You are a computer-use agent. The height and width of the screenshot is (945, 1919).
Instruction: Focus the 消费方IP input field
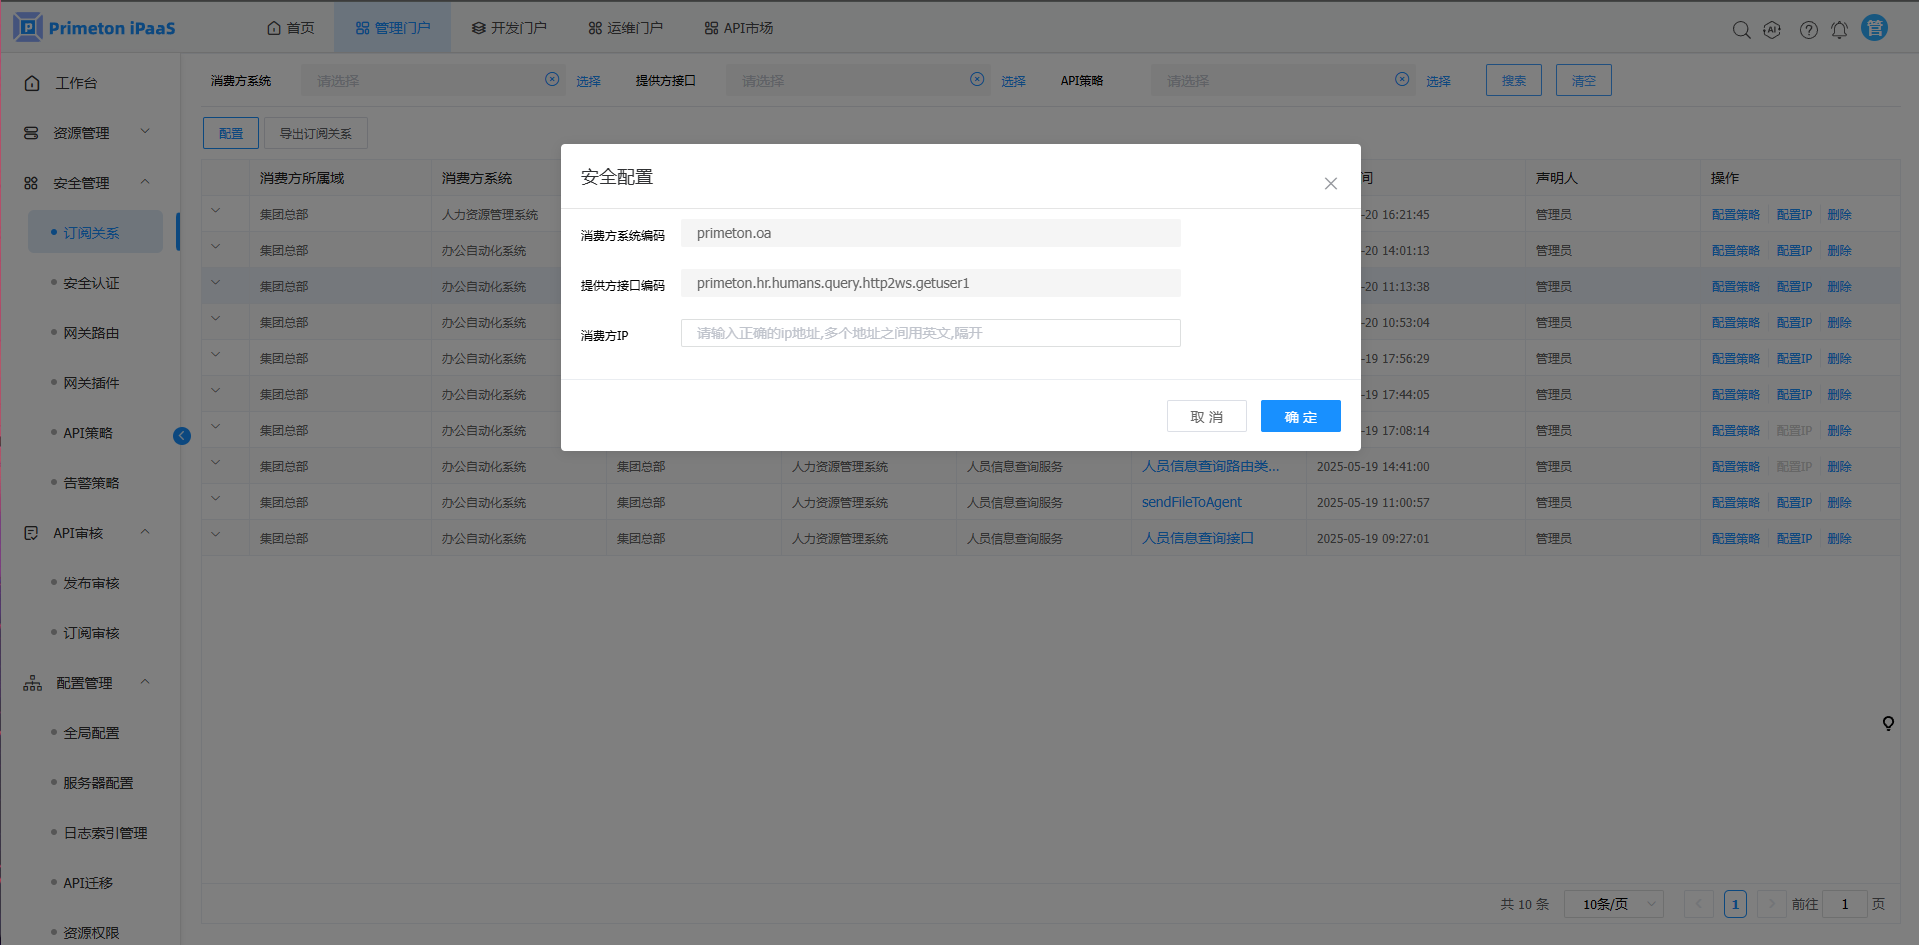click(x=930, y=333)
